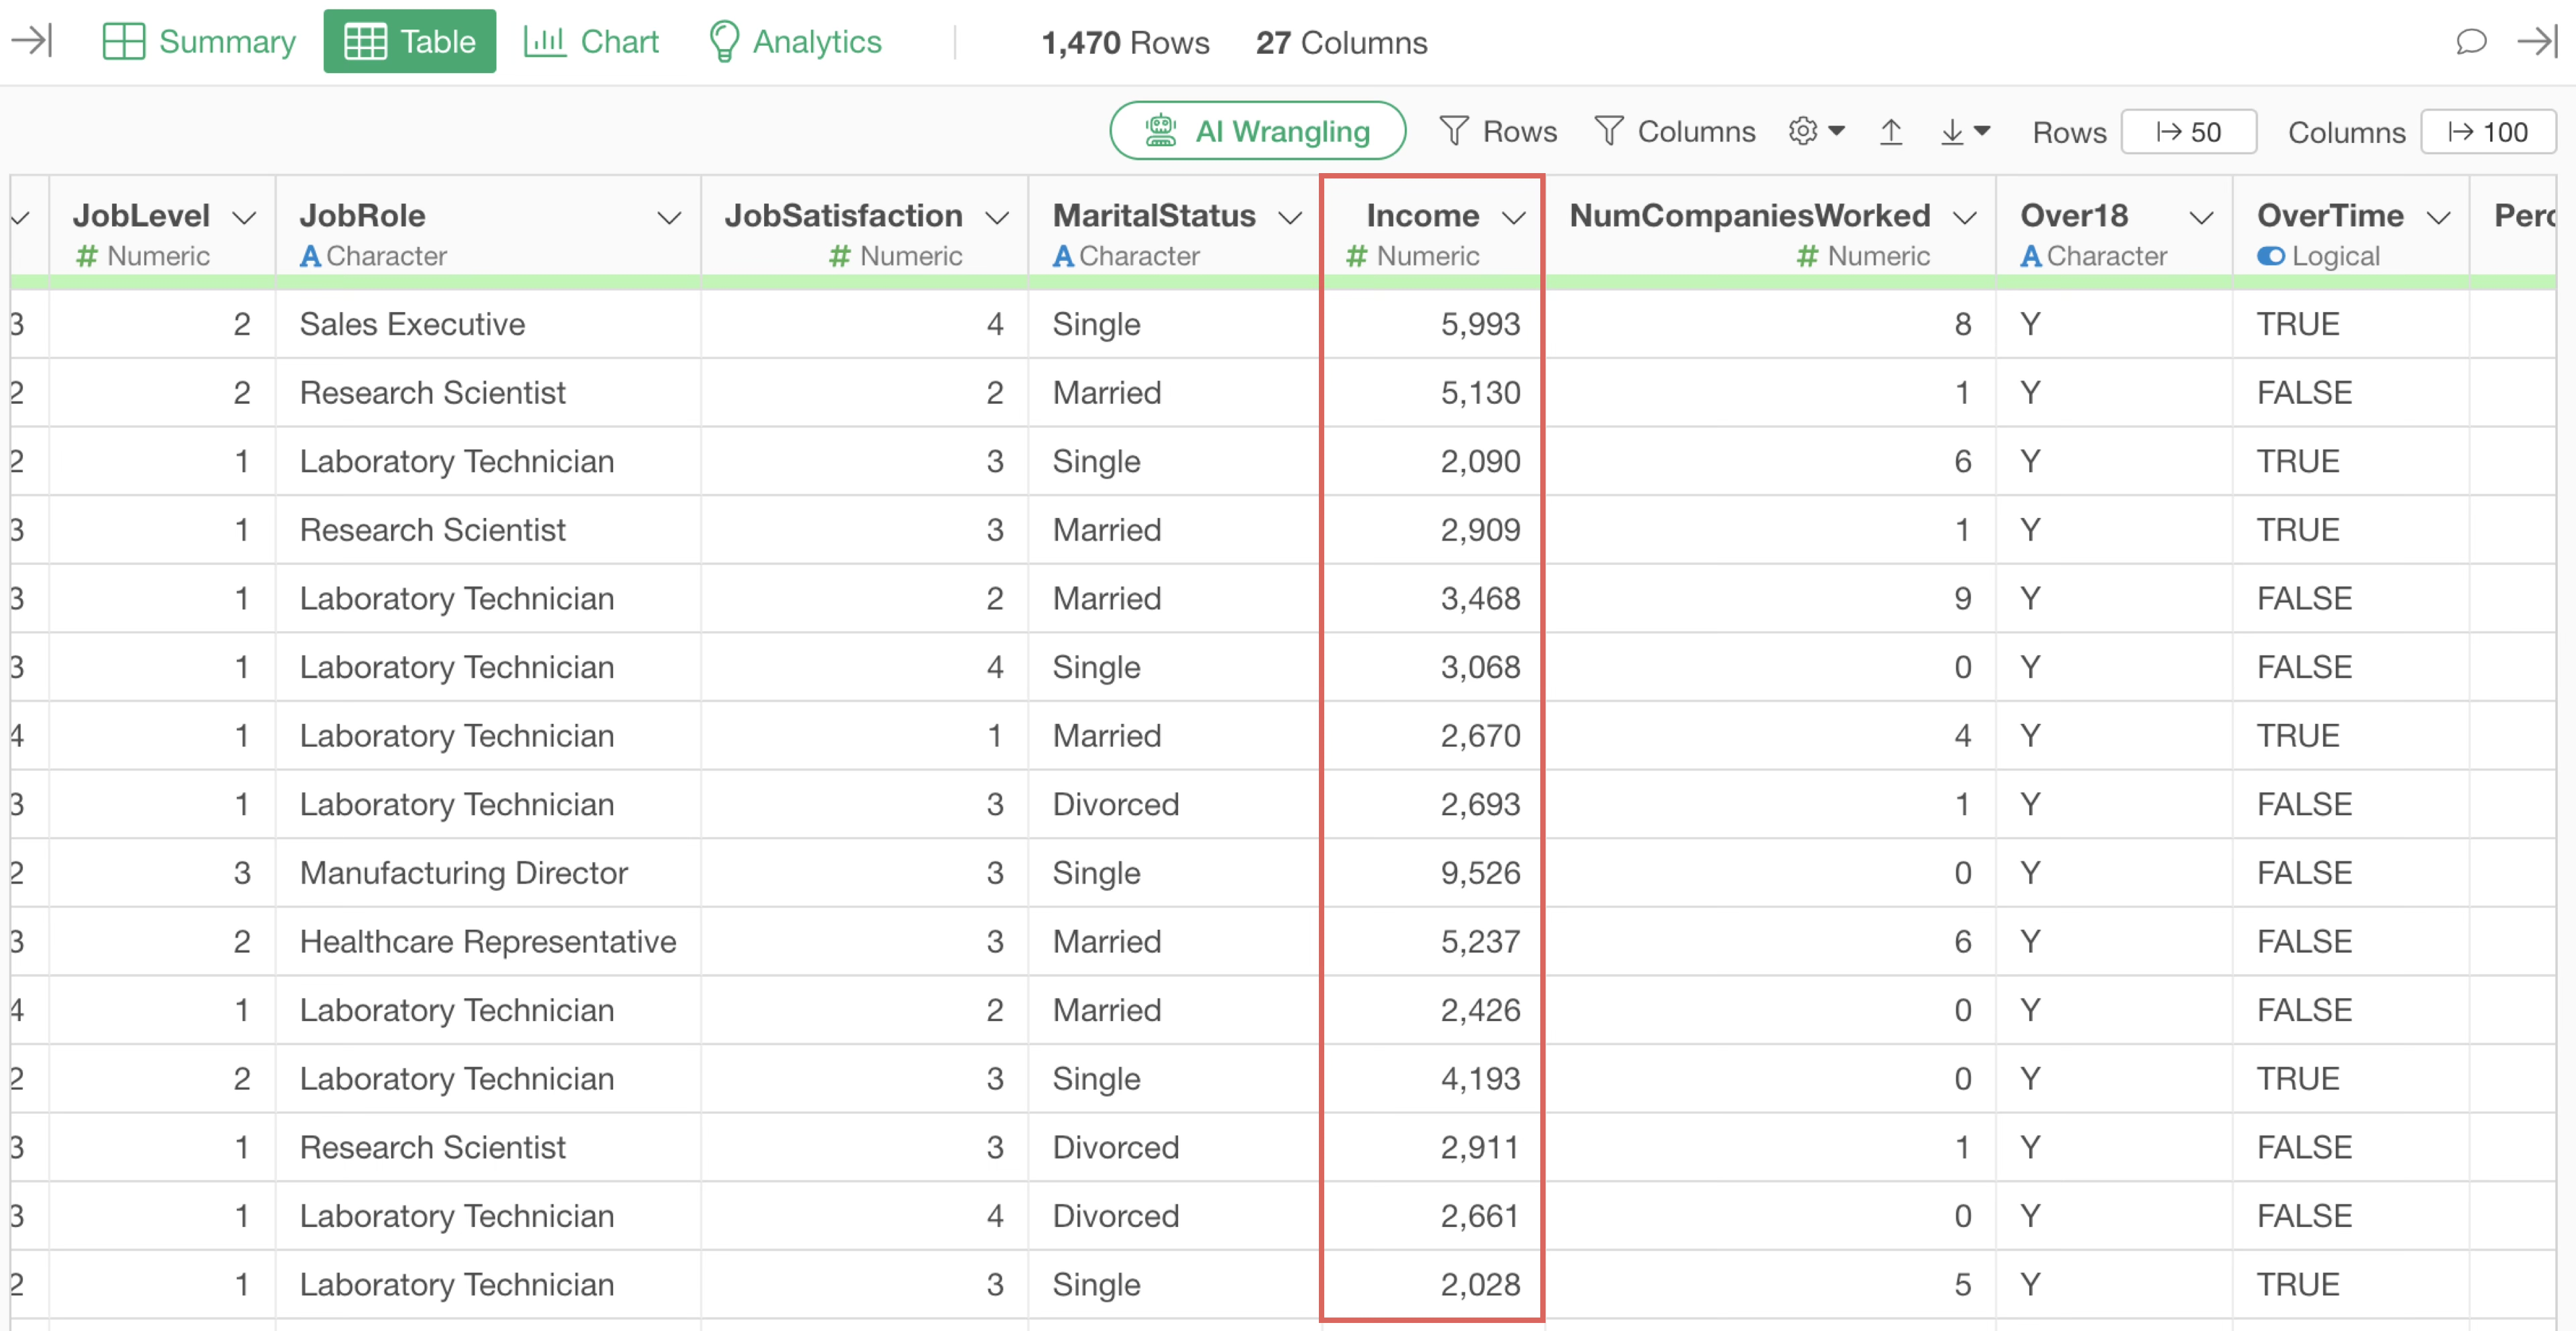Screen dimensions: 2576x1331
Task: Click the NumCompaniesWorked header name
Action: [x=1750, y=215]
